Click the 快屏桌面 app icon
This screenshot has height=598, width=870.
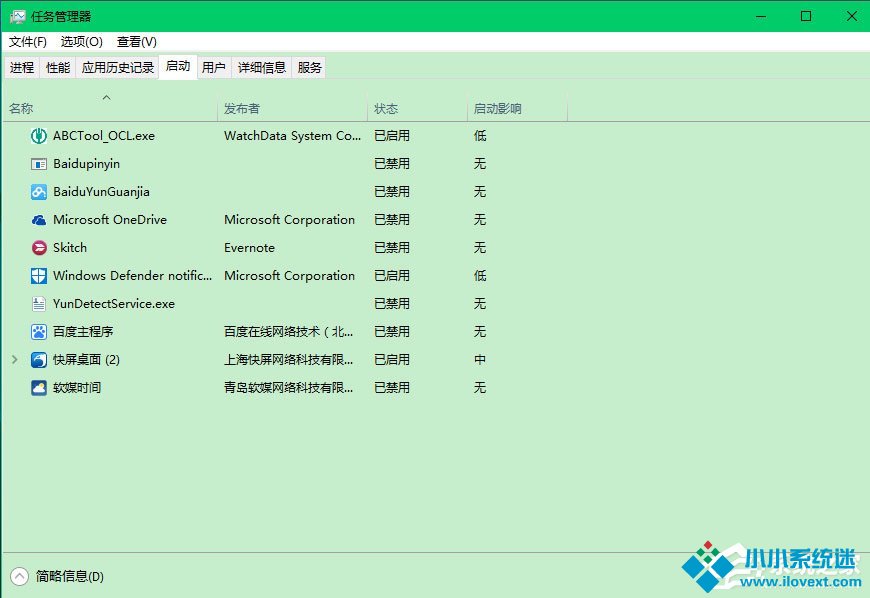38,360
